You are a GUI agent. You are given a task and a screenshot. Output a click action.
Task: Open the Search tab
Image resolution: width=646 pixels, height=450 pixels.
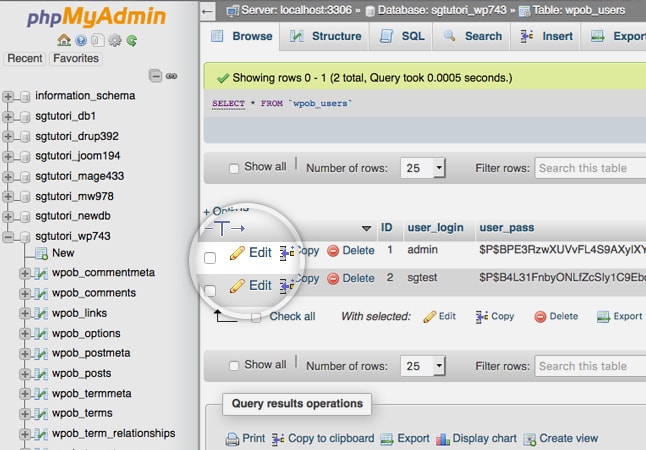click(x=472, y=36)
